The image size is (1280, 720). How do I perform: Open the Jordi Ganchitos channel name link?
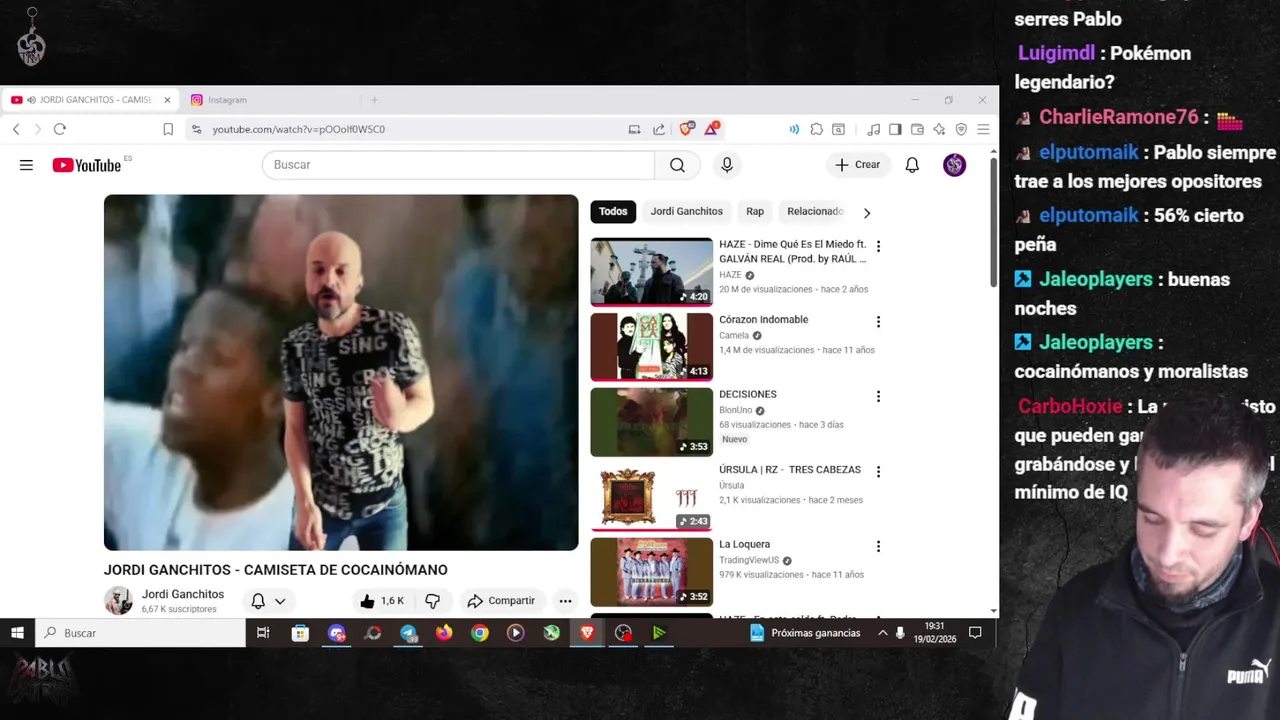[x=182, y=594]
